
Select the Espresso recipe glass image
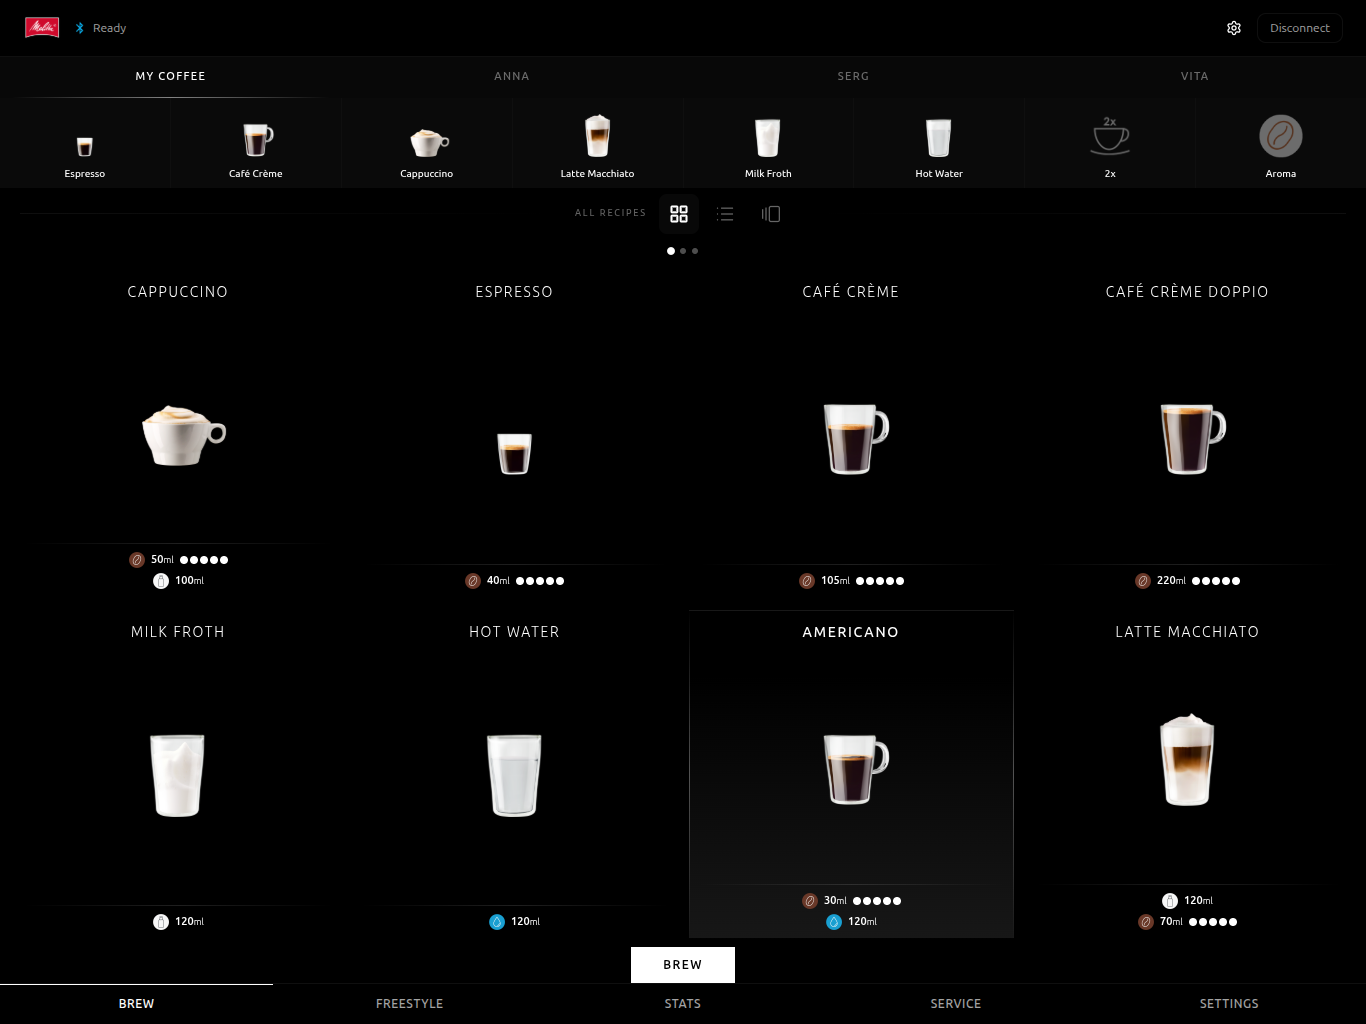[515, 453]
